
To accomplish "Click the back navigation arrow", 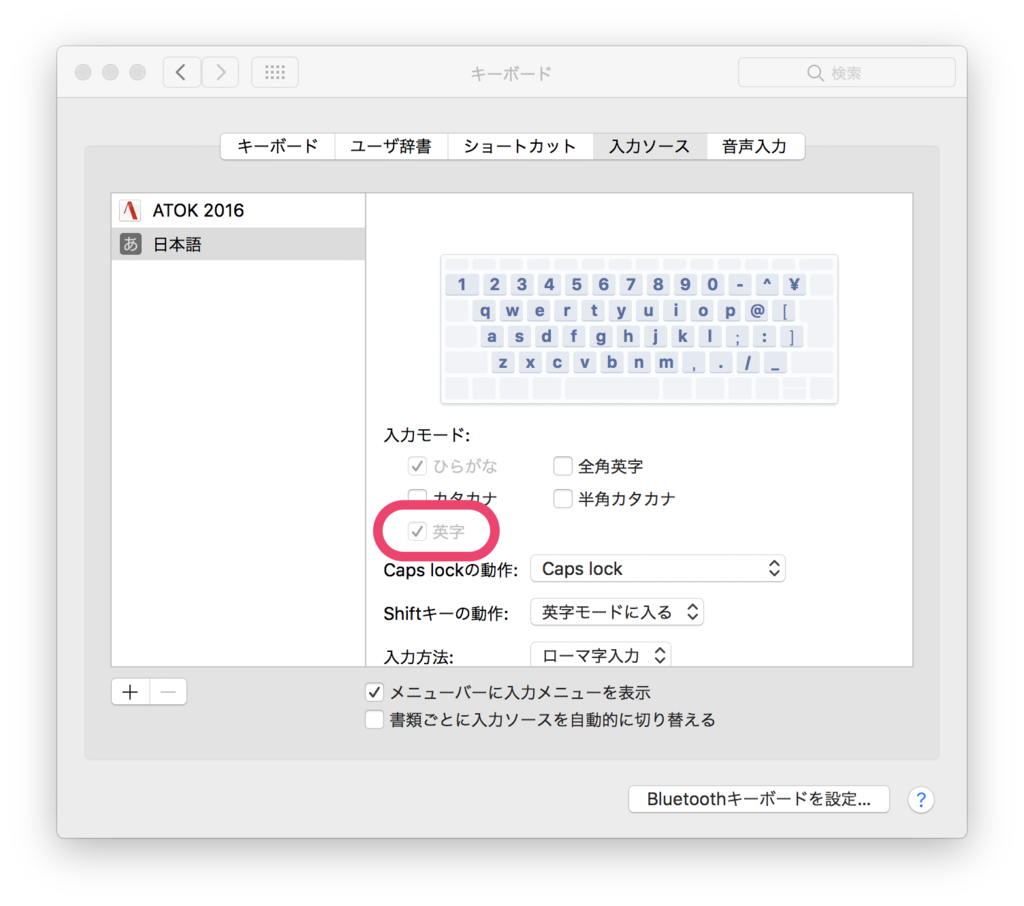I will tap(181, 71).
